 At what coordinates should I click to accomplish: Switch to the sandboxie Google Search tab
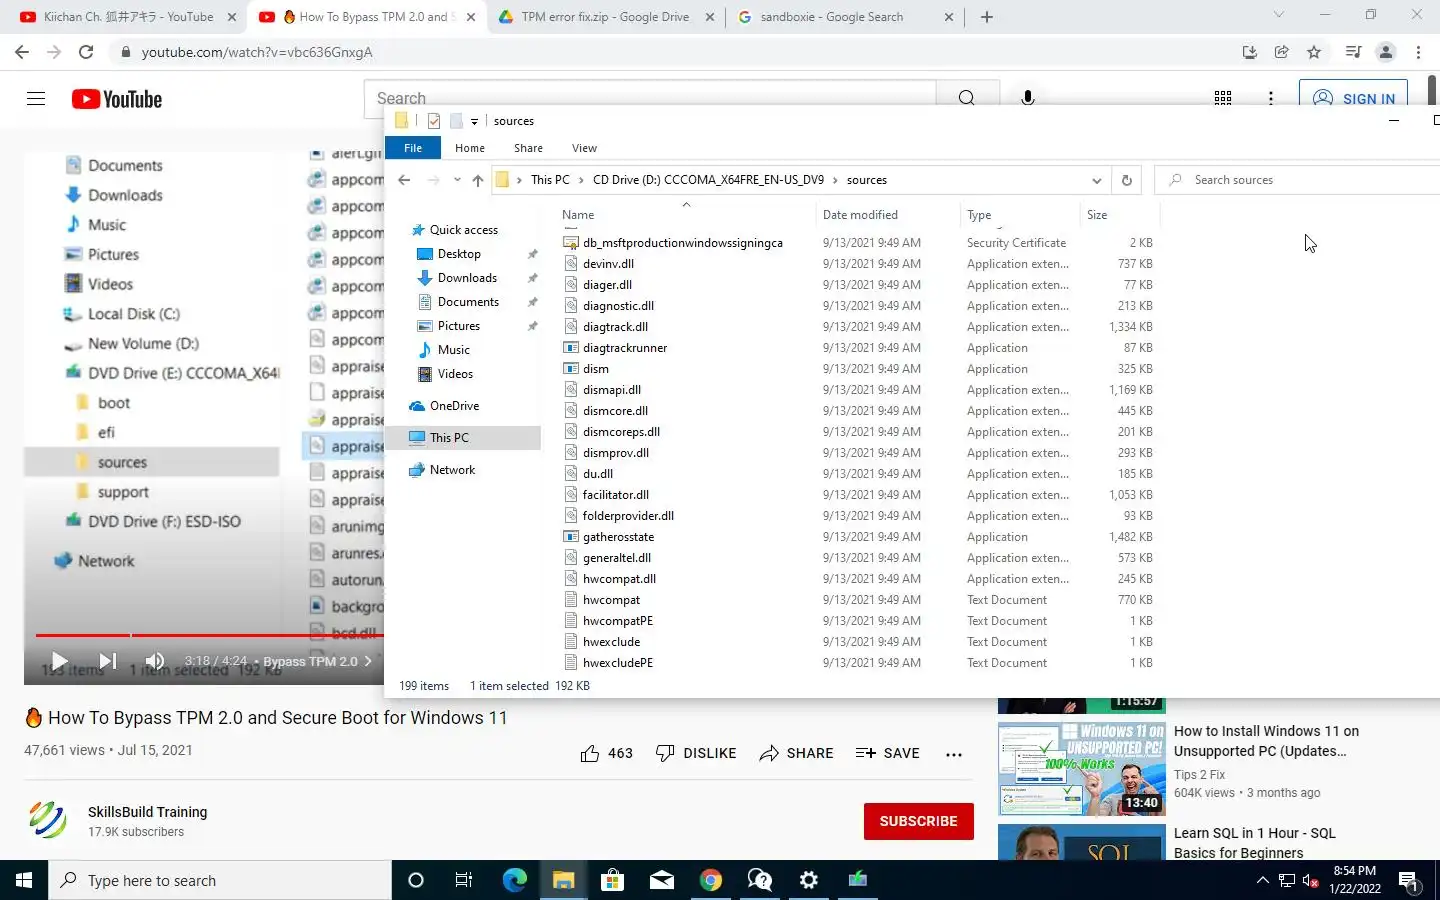(832, 17)
